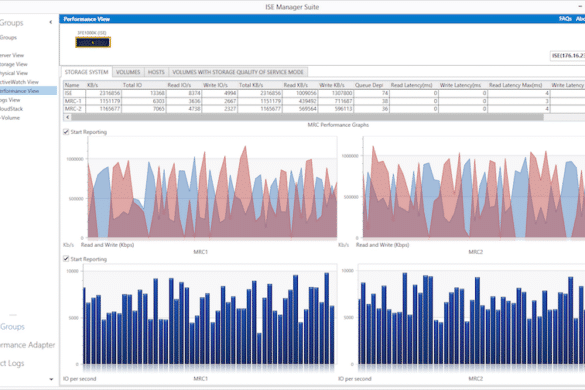The height and width of the screenshot is (390, 585).
Task: Open Server View in the sidebar
Action: click(12, 55)
